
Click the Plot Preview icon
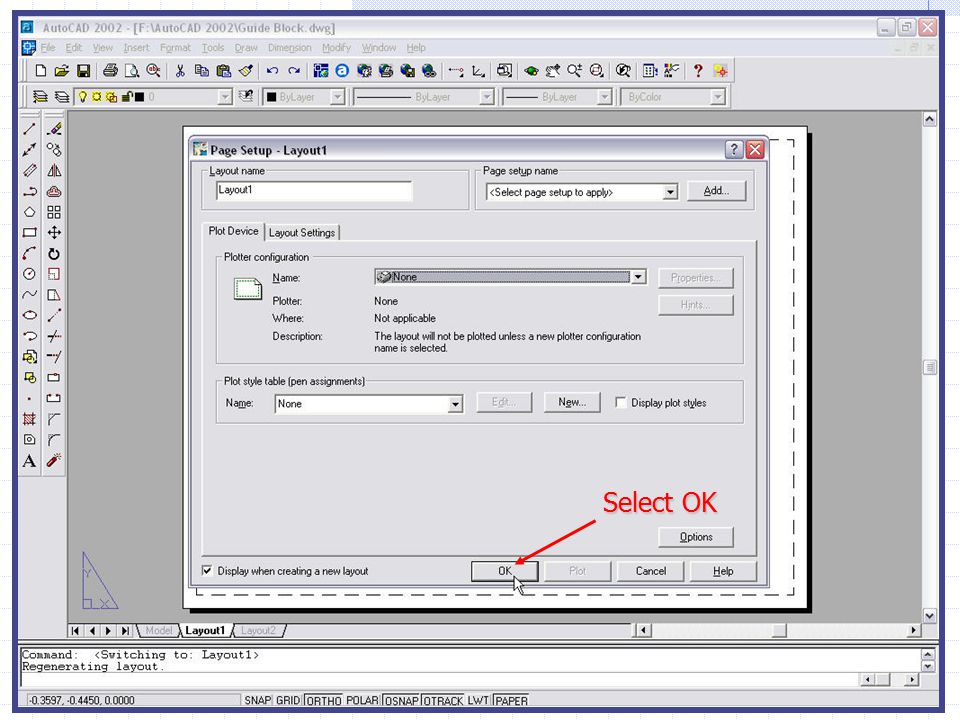[132, 71]
